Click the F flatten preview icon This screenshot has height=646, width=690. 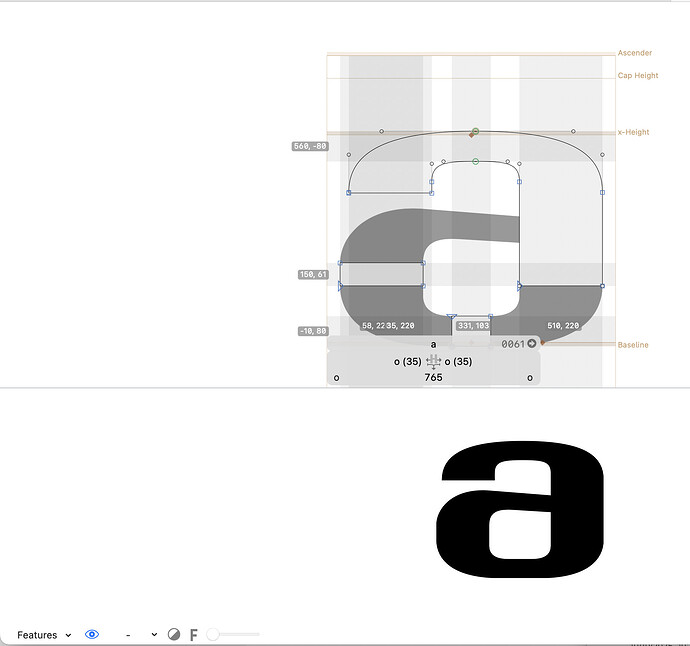(x=193, y=635)
